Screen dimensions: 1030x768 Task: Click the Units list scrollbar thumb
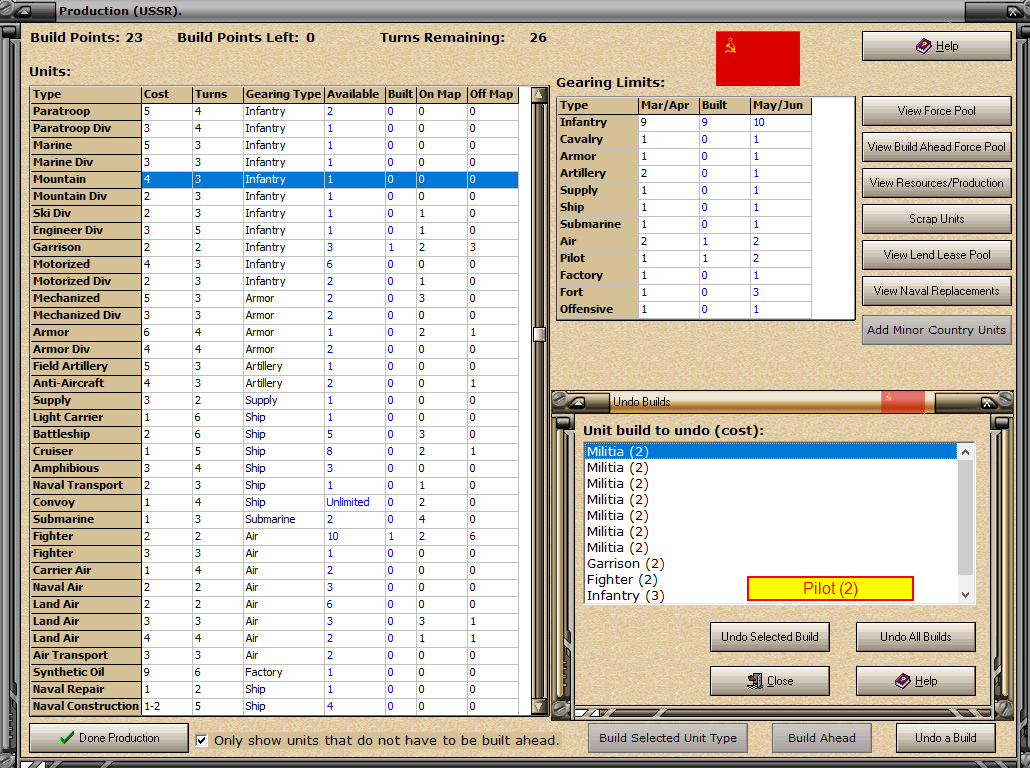click(539, 334)
